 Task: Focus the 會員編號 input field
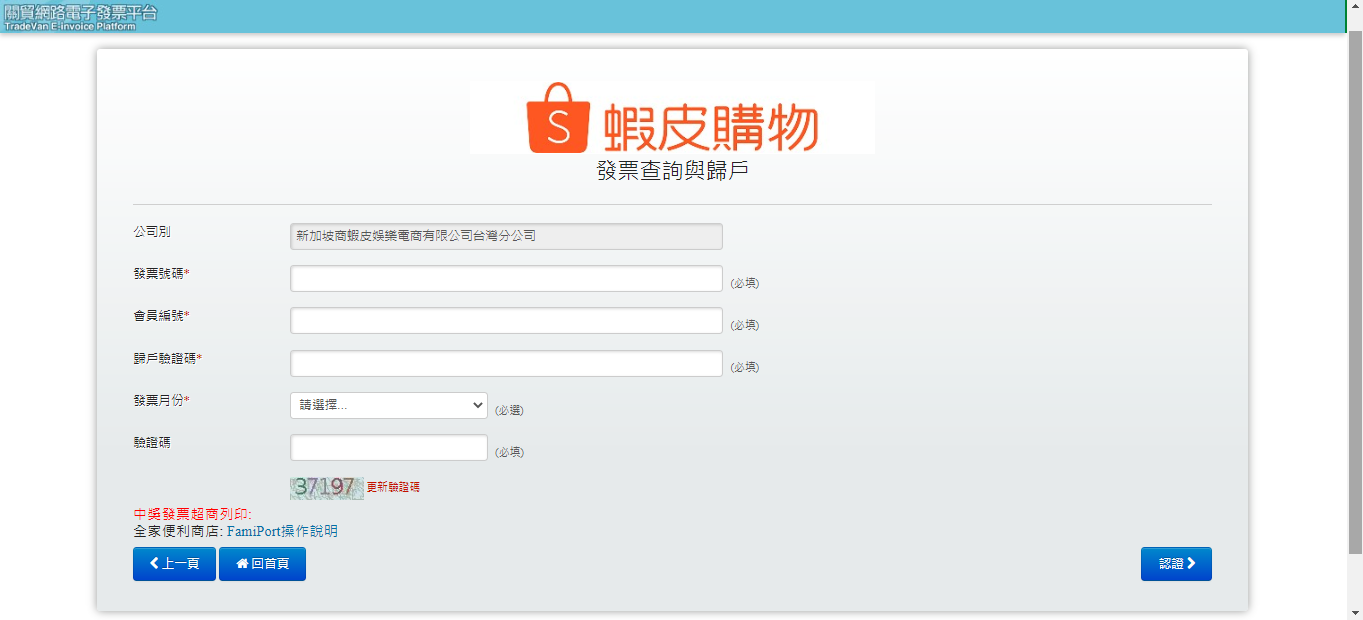tap(506, 321)
